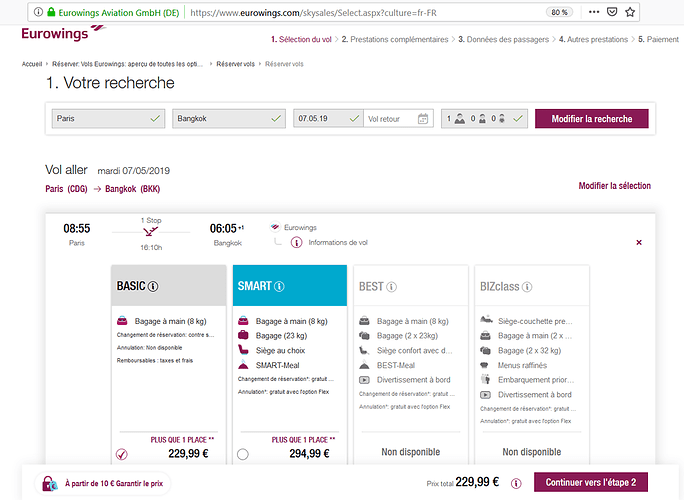Click Modifier la sélection link
The height and width of the screenshot is (500, 684).
pos(614,186)
